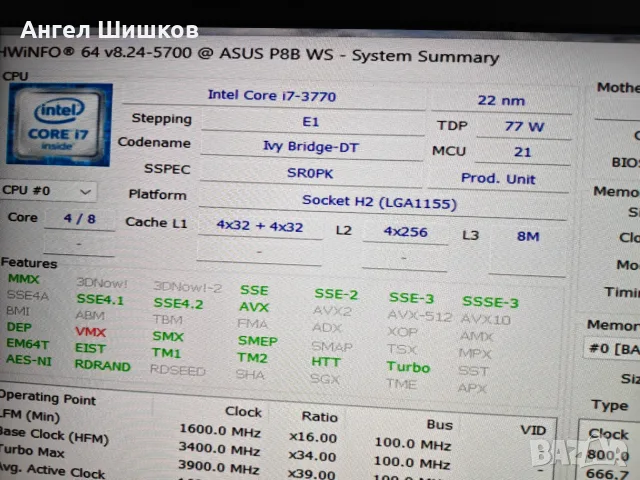The width and height of the screenshot is (640, 480).
Task: Click the TM2 feature label
Action: click(x=252, y=358)
